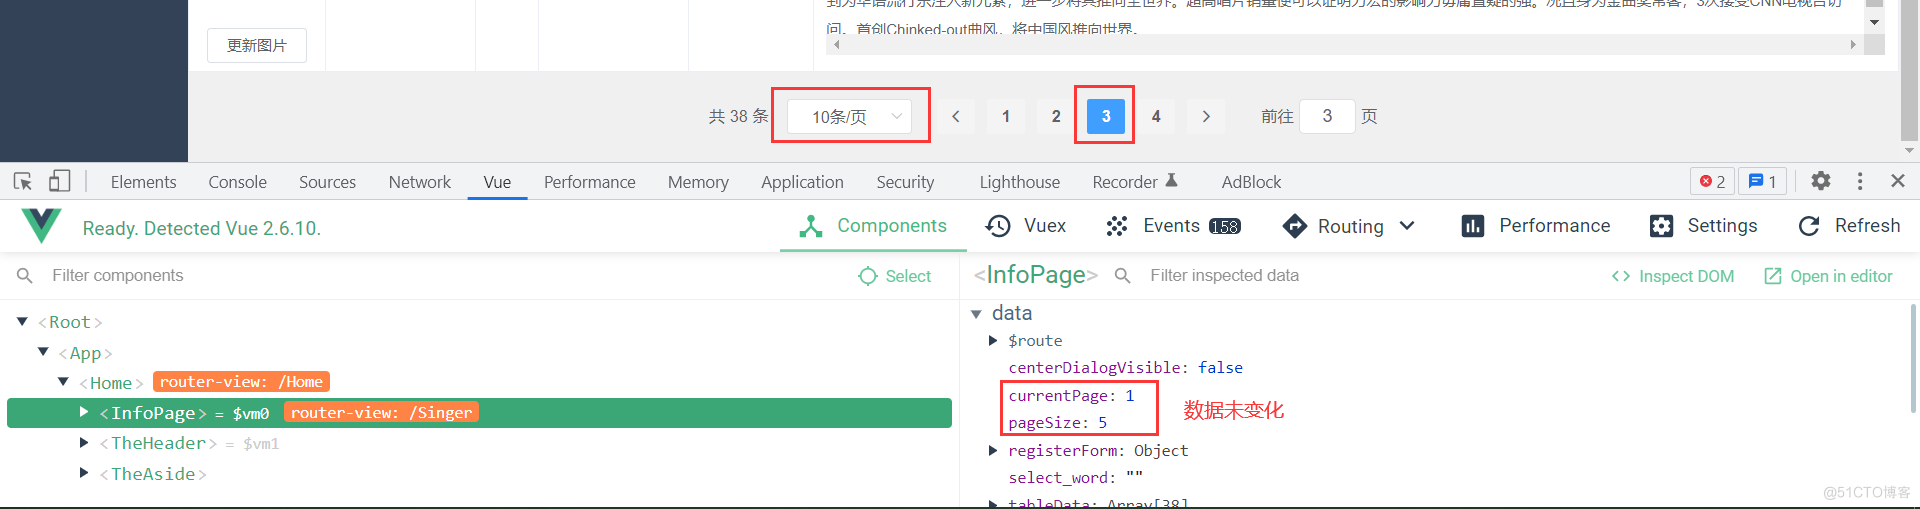Click the Refresh circular arrow icon
Image resolution: width=1920 pixels, height=509 pixels.
(1809, 226)
